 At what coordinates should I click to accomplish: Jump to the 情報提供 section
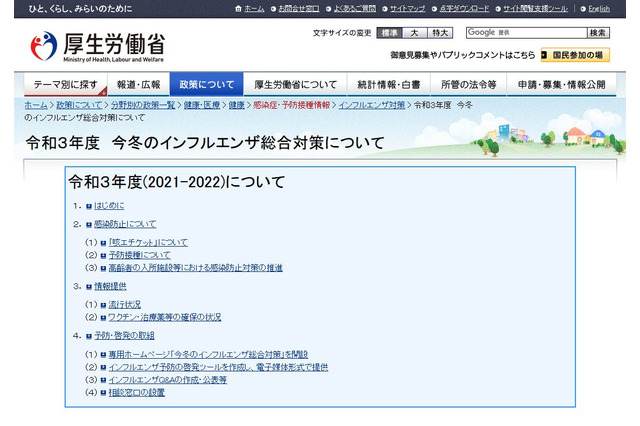[x=110, y=287]
